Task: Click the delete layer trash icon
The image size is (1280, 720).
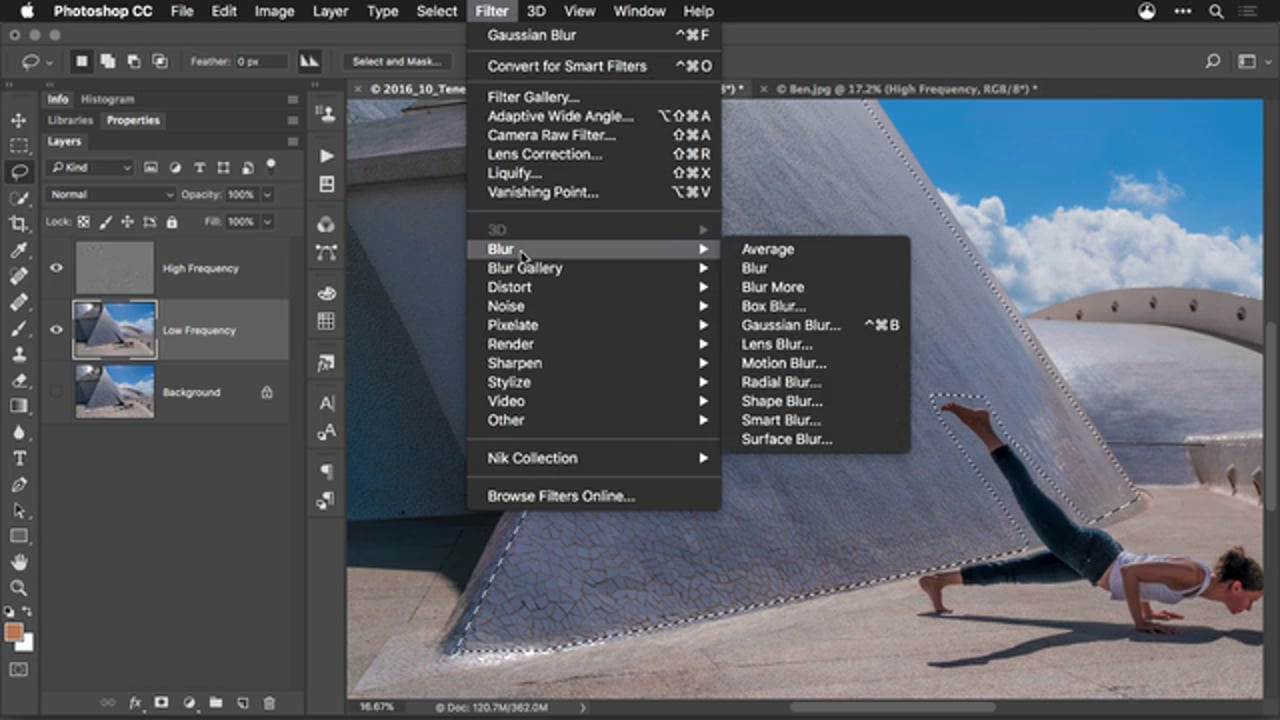Action: [269, 703]
